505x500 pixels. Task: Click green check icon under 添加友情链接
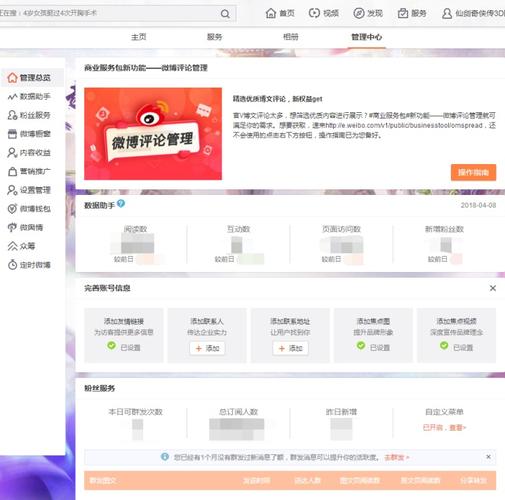point(112,346)
